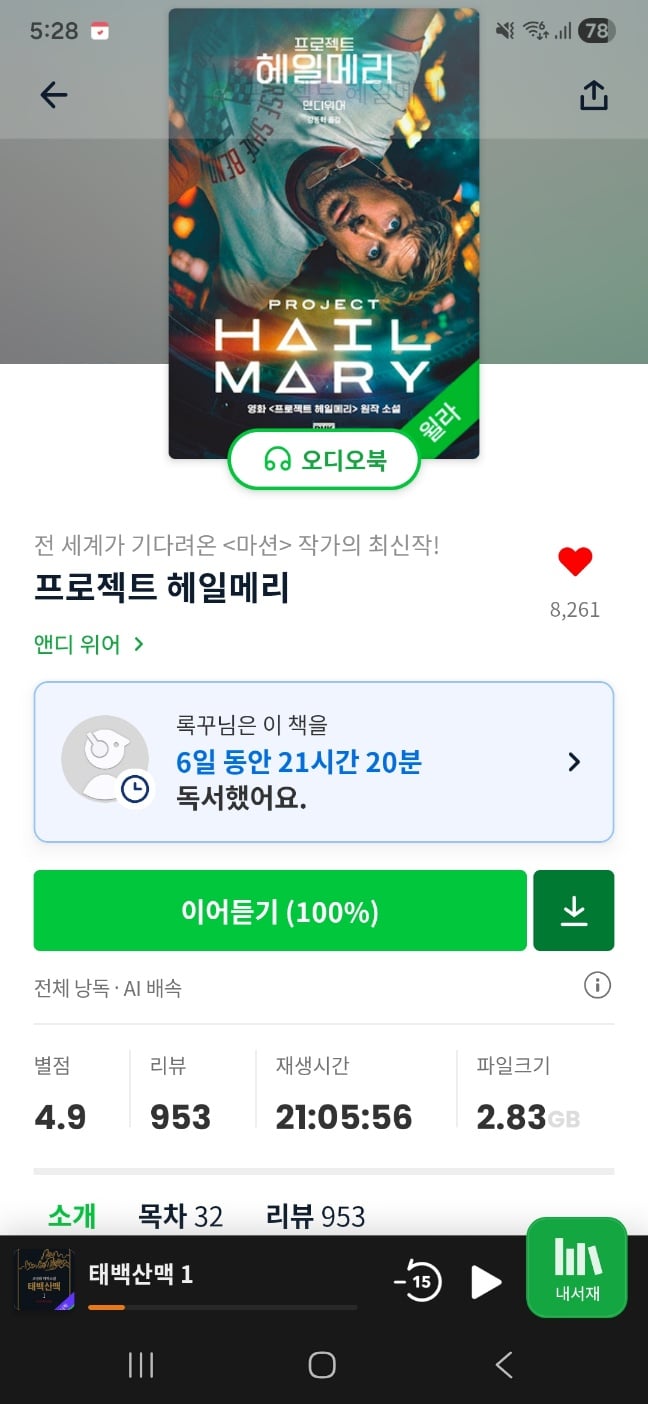
Task: Tap the 15-second rewind icon
Action: tap(418, 1281)
